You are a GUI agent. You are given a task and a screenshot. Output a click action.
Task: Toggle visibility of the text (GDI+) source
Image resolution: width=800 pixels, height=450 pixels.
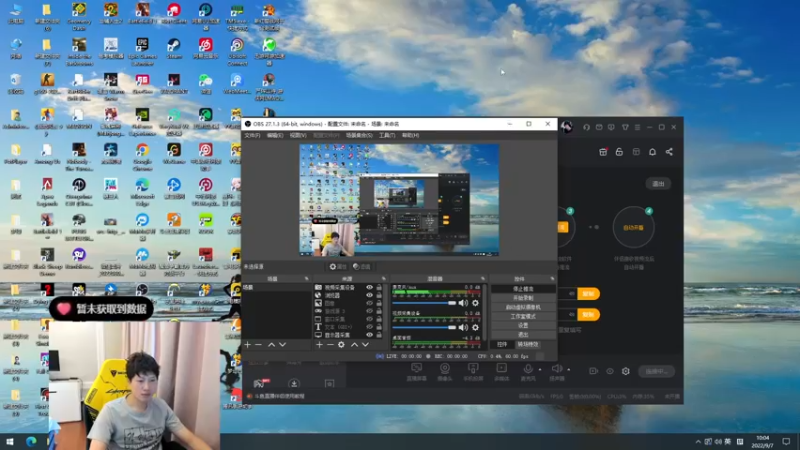click(369, 327)
